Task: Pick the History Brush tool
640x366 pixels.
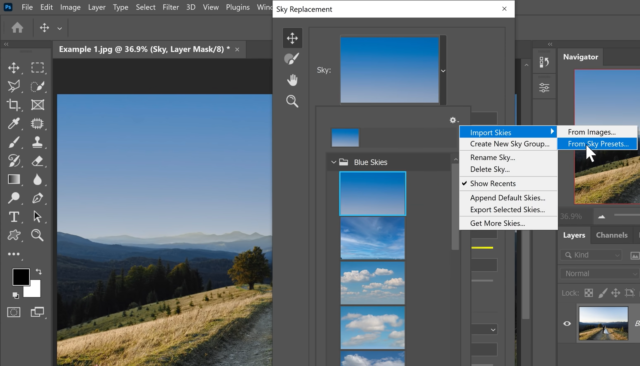Action: (x=13, y=161)
